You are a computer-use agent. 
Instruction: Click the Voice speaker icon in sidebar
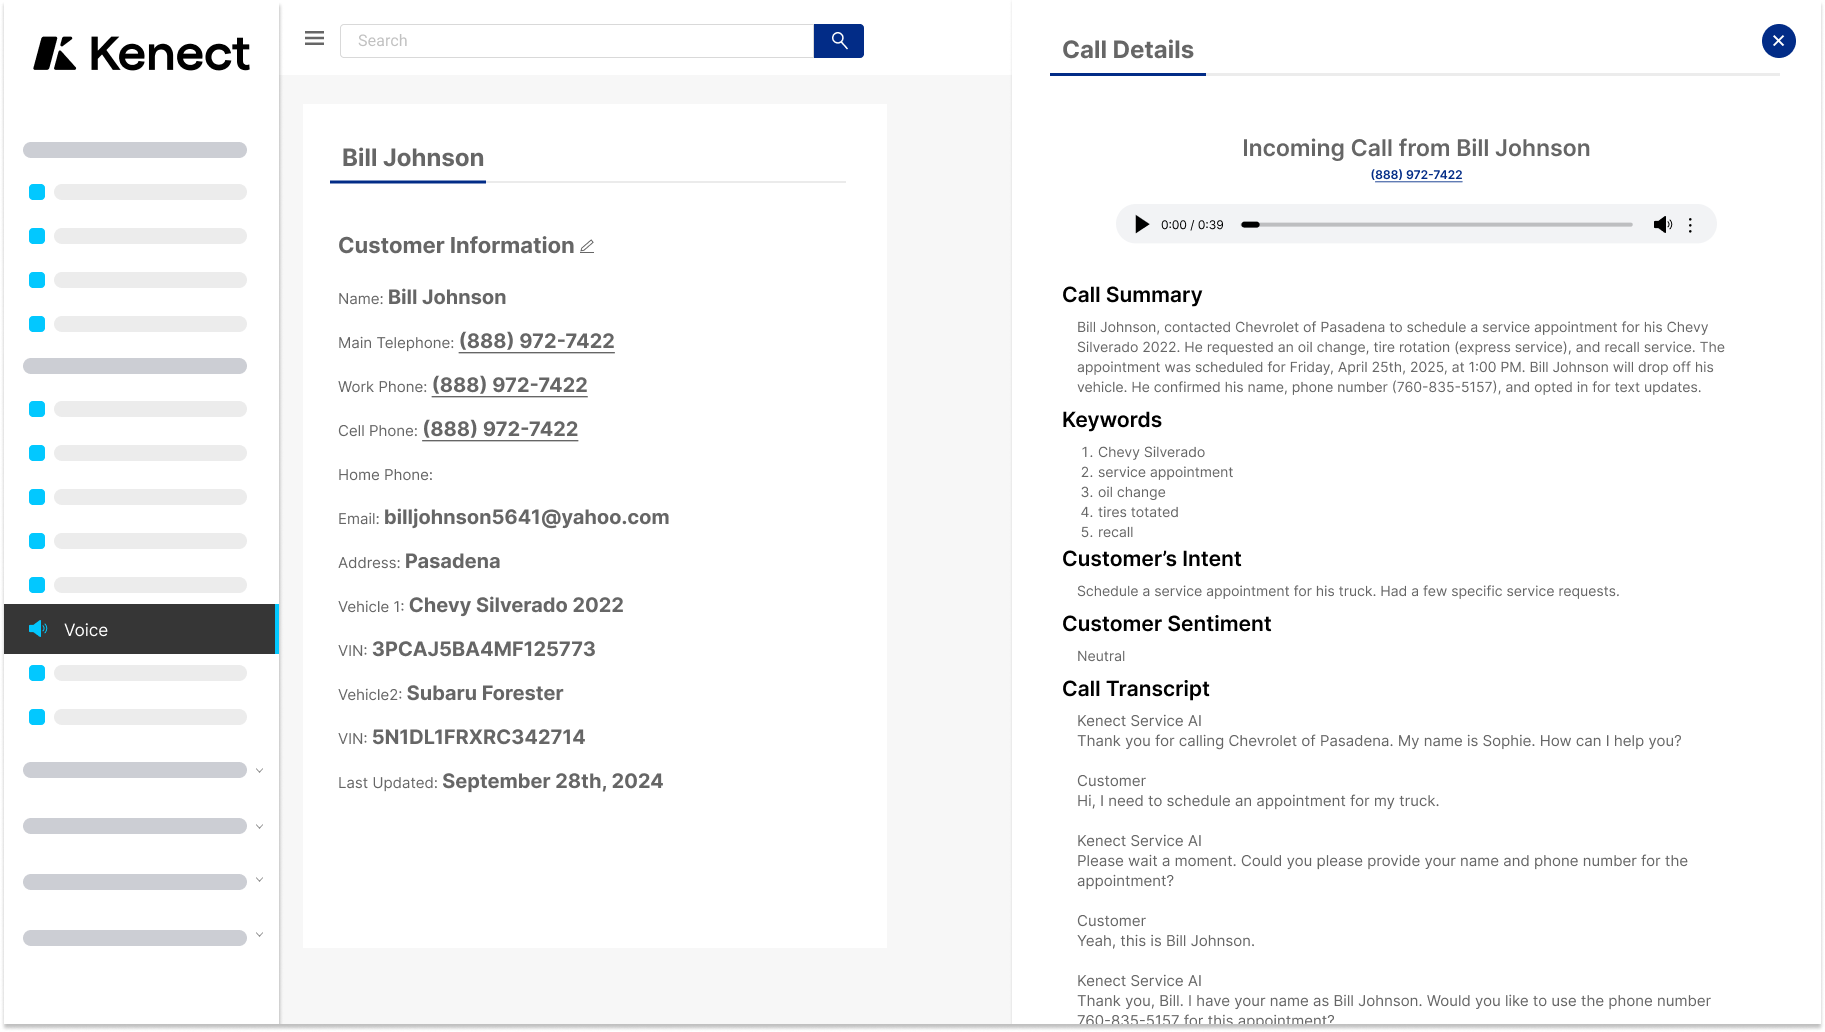click(x=38, y=629)
